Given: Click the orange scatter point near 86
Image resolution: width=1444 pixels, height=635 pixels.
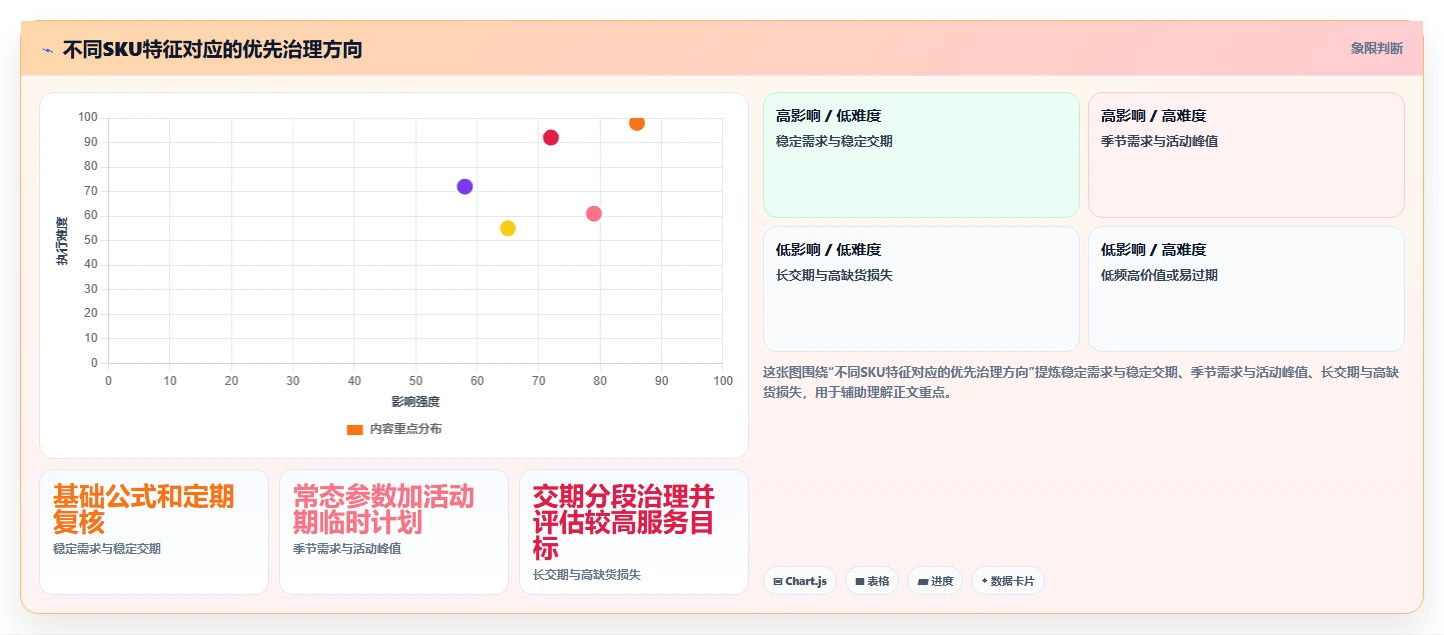Looking at the screenshot, I should (637, 123).
